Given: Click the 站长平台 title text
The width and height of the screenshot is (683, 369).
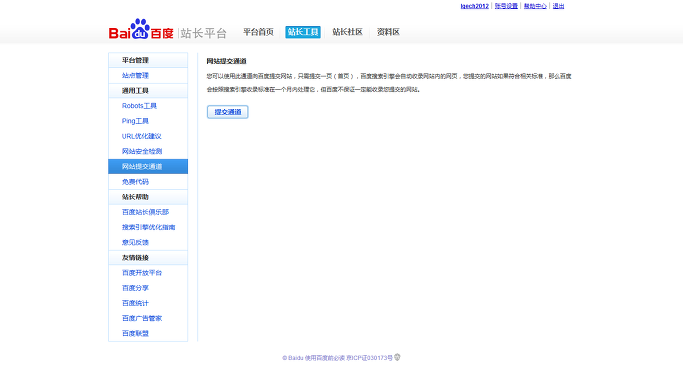Looking at the screenshot, I should 204,33.
